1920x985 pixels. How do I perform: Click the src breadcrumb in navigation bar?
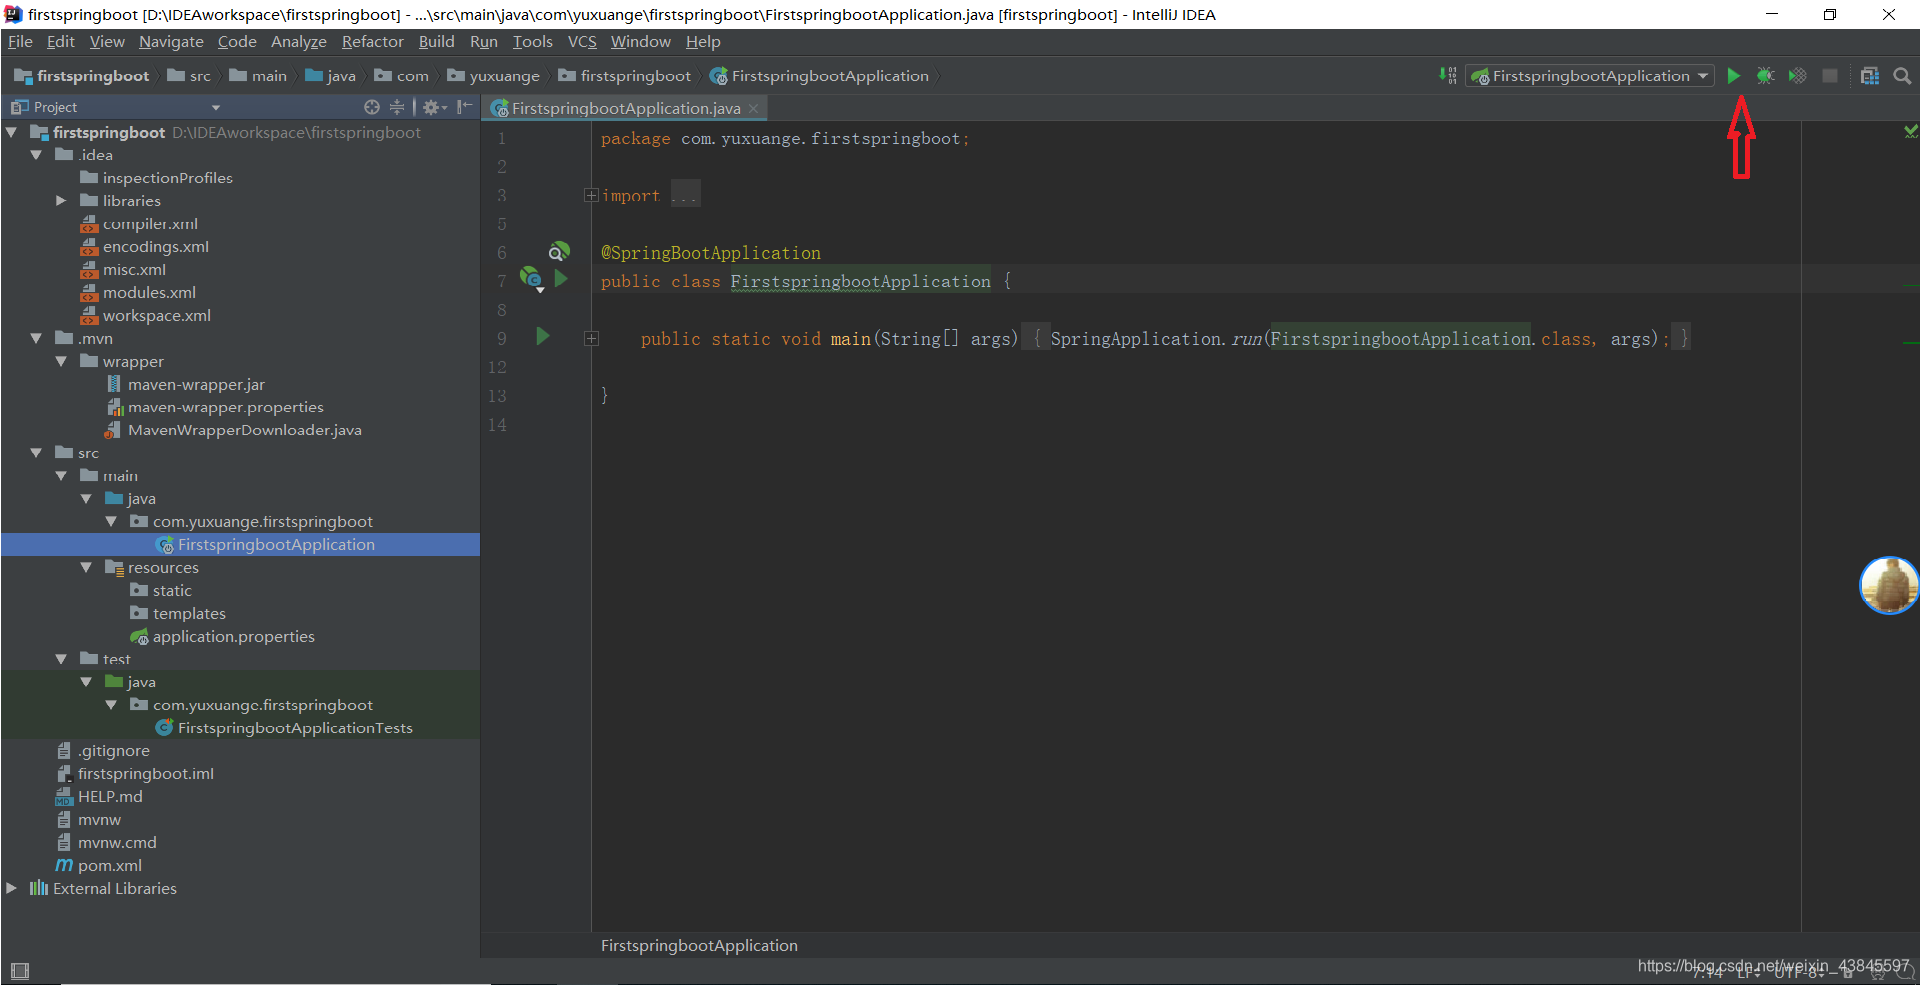click(x=190, y=76)
